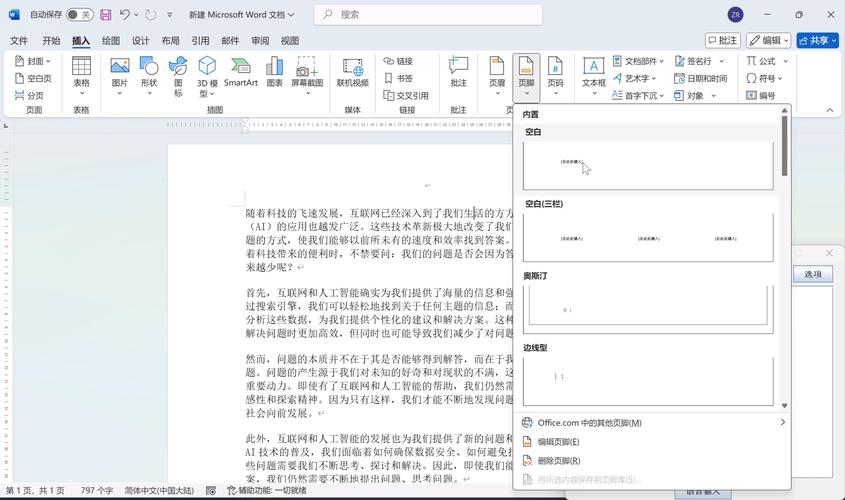Open the 文本框 text box menu
Viewport: 845px width, 500px height.
click(x=593, y=76)
